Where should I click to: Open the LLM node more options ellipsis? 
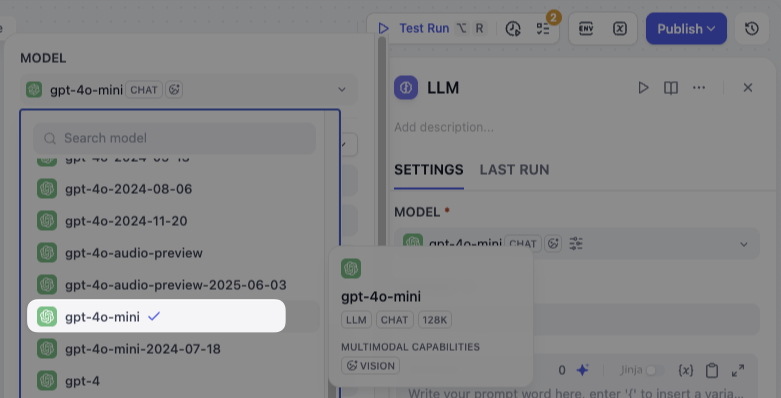click(698, 88)
